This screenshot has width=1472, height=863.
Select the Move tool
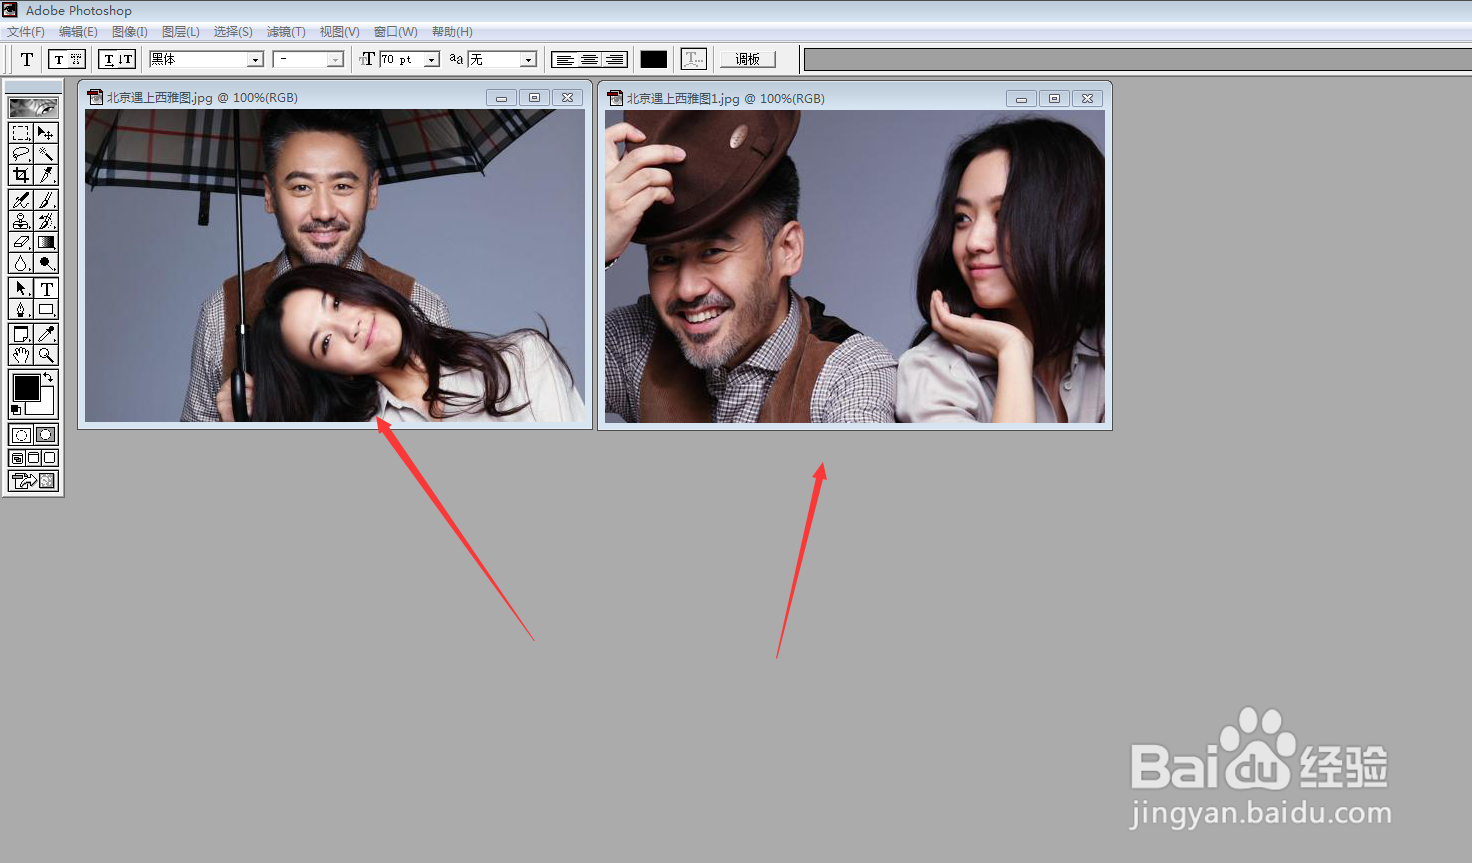pos(46,133)
